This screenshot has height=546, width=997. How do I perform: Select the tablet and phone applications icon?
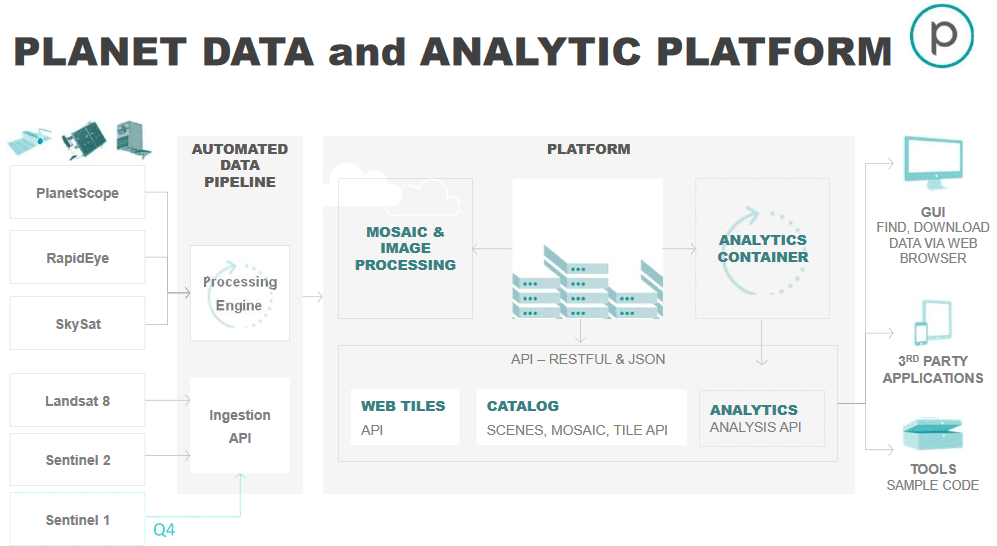pos(933,322)
